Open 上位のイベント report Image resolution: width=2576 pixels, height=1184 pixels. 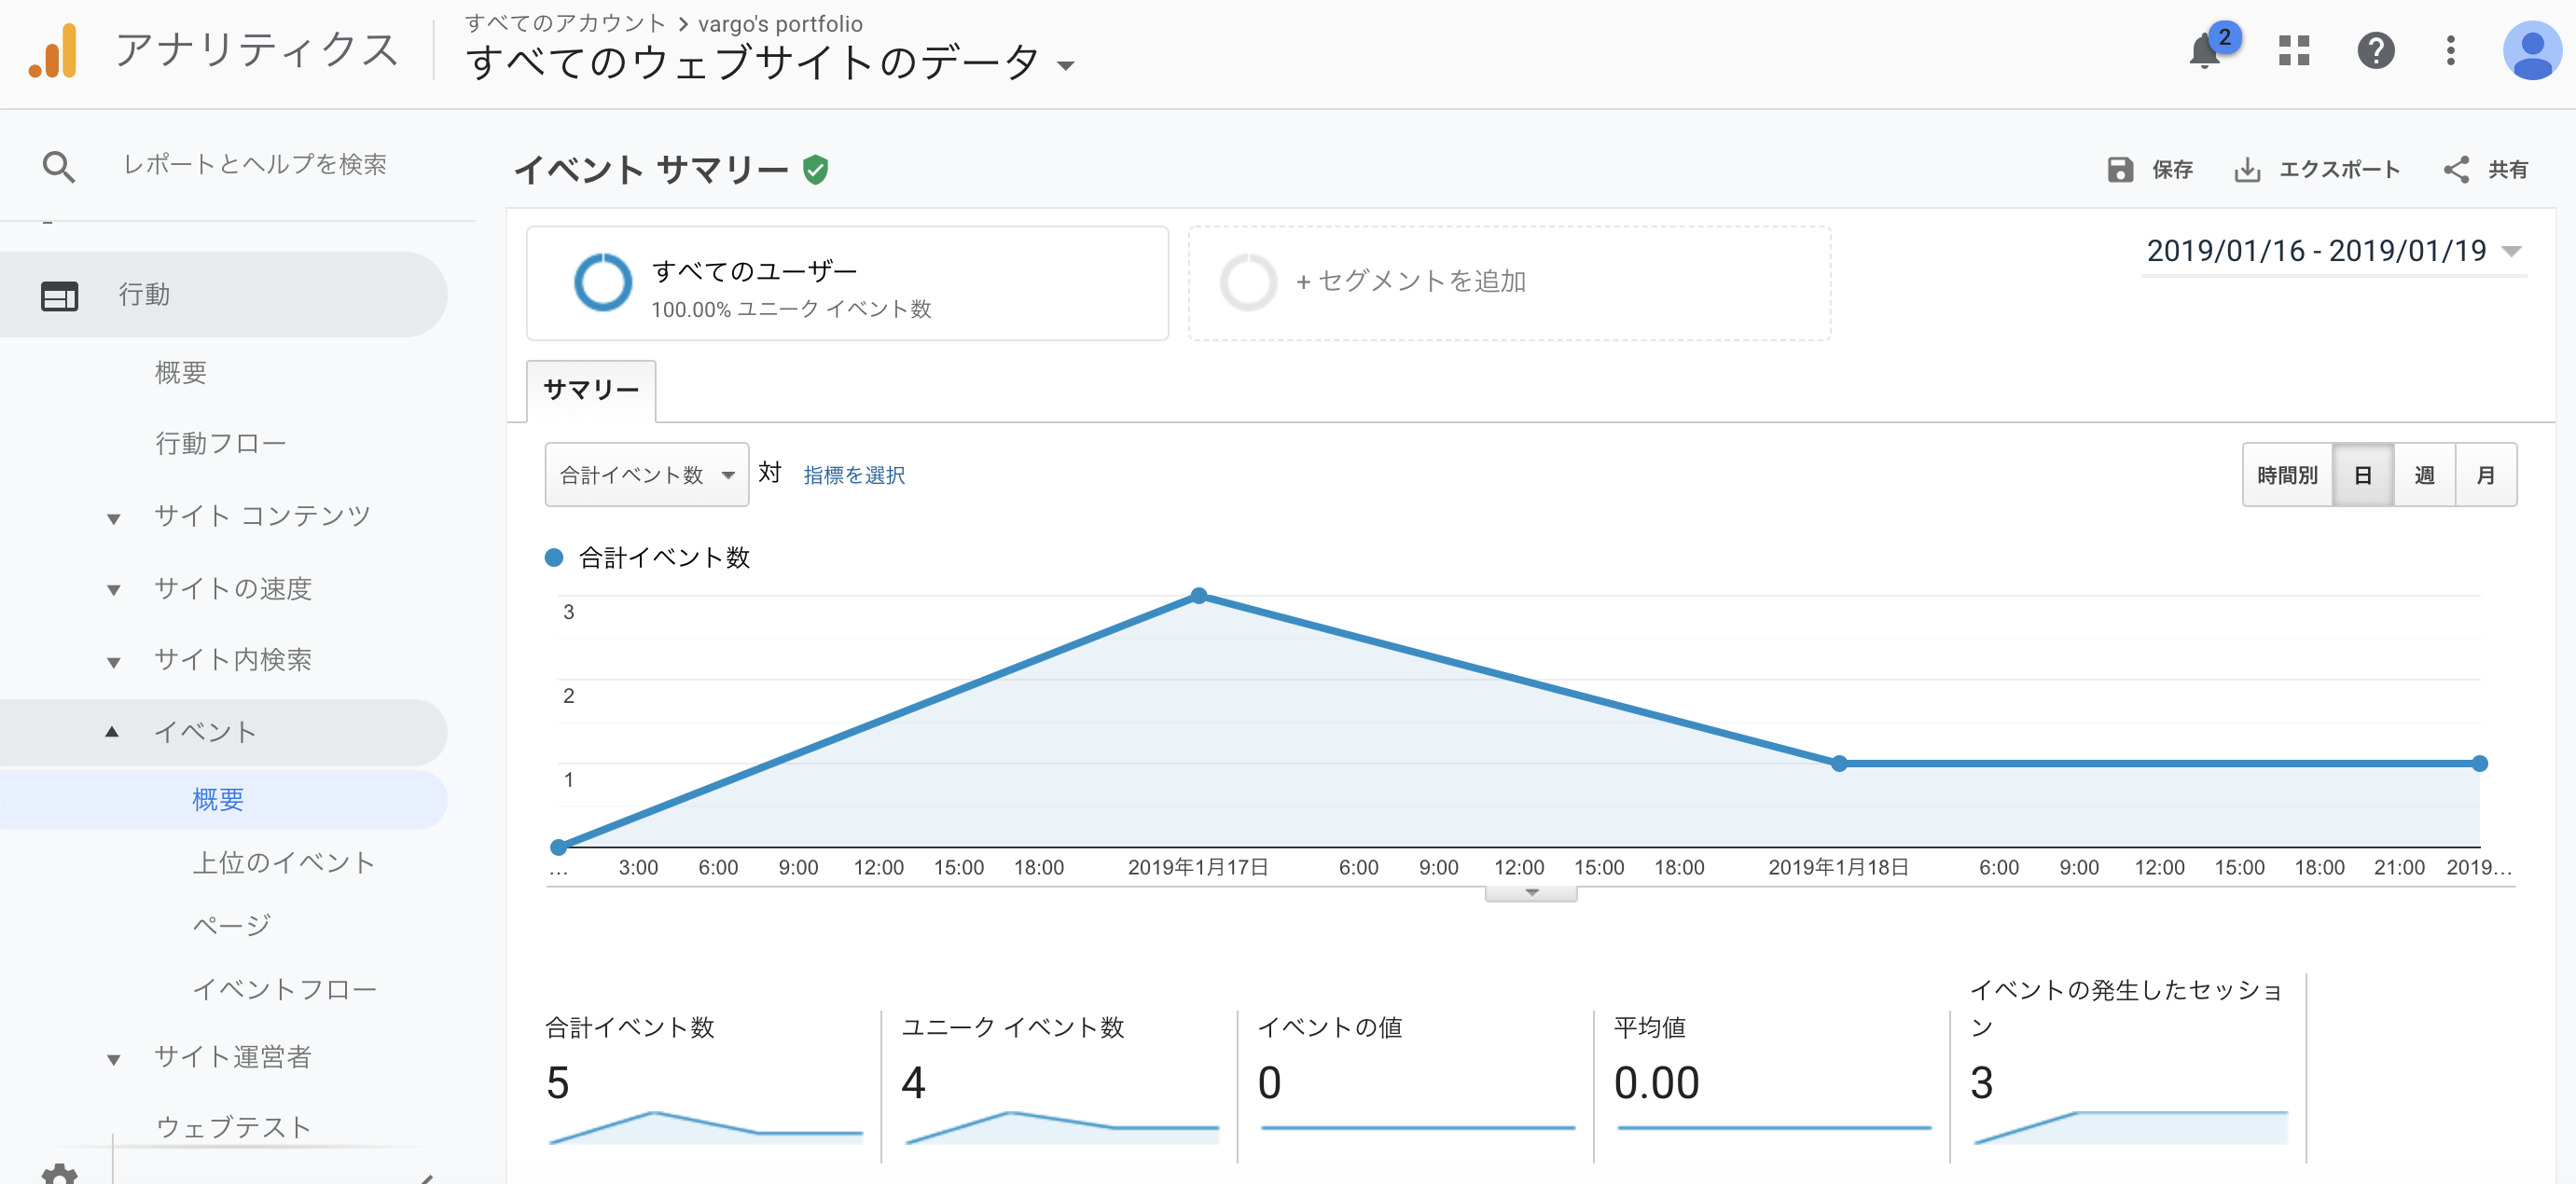pos(284,862)
